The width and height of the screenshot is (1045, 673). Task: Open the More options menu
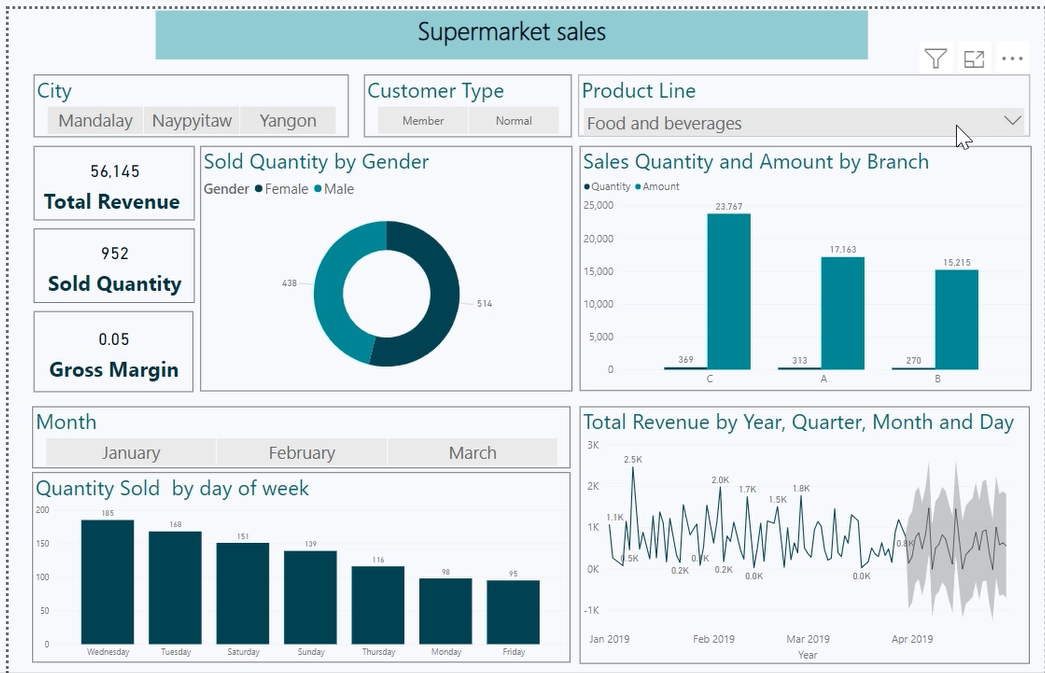point(1012,58)
